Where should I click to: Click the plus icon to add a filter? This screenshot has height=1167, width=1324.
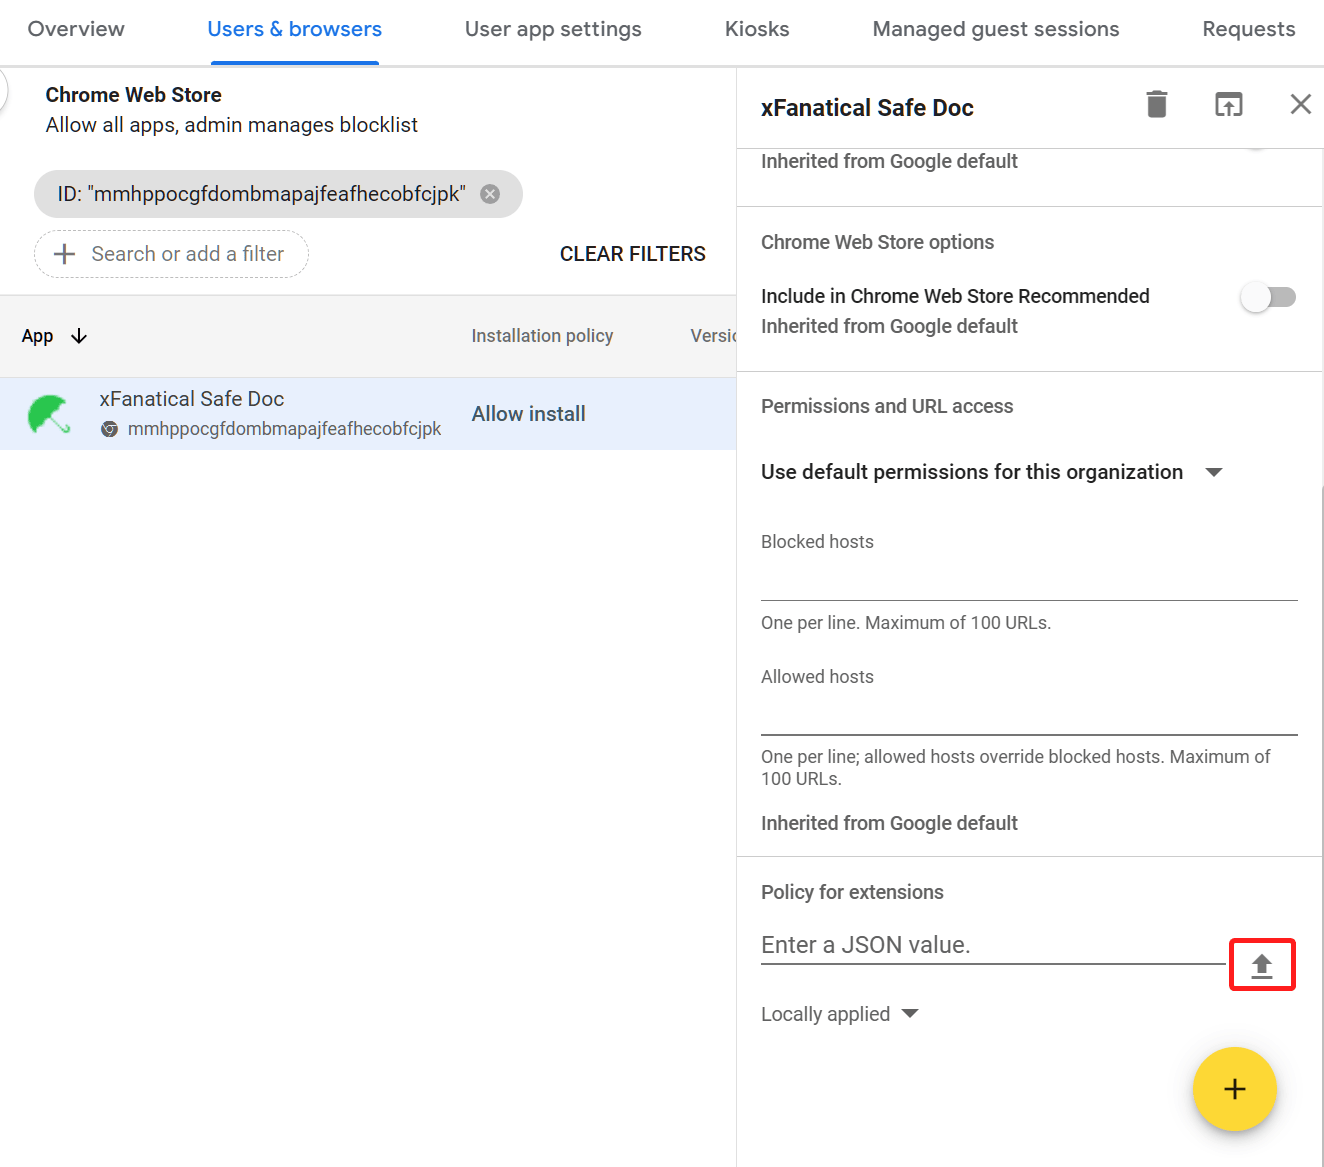tap(64, 254)
